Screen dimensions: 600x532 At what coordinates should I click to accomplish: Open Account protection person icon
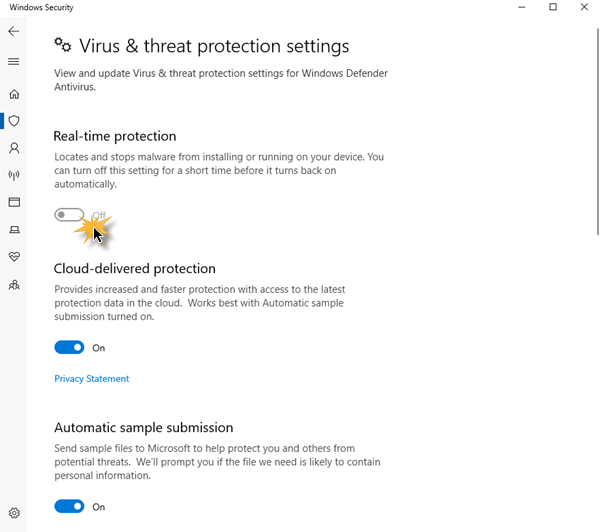pyautogui.click(x=14, y=148)
